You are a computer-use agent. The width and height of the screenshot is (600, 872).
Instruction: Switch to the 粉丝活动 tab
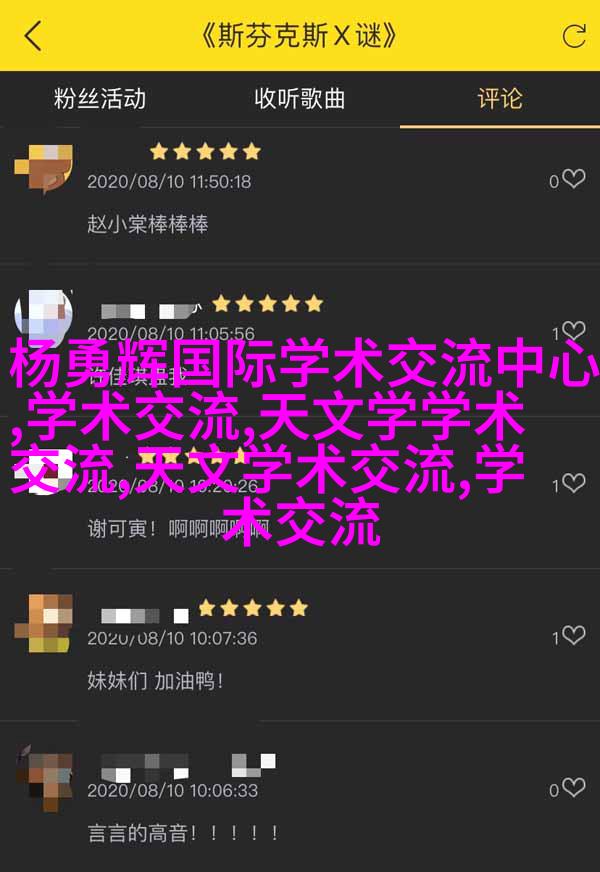point(100,99)
